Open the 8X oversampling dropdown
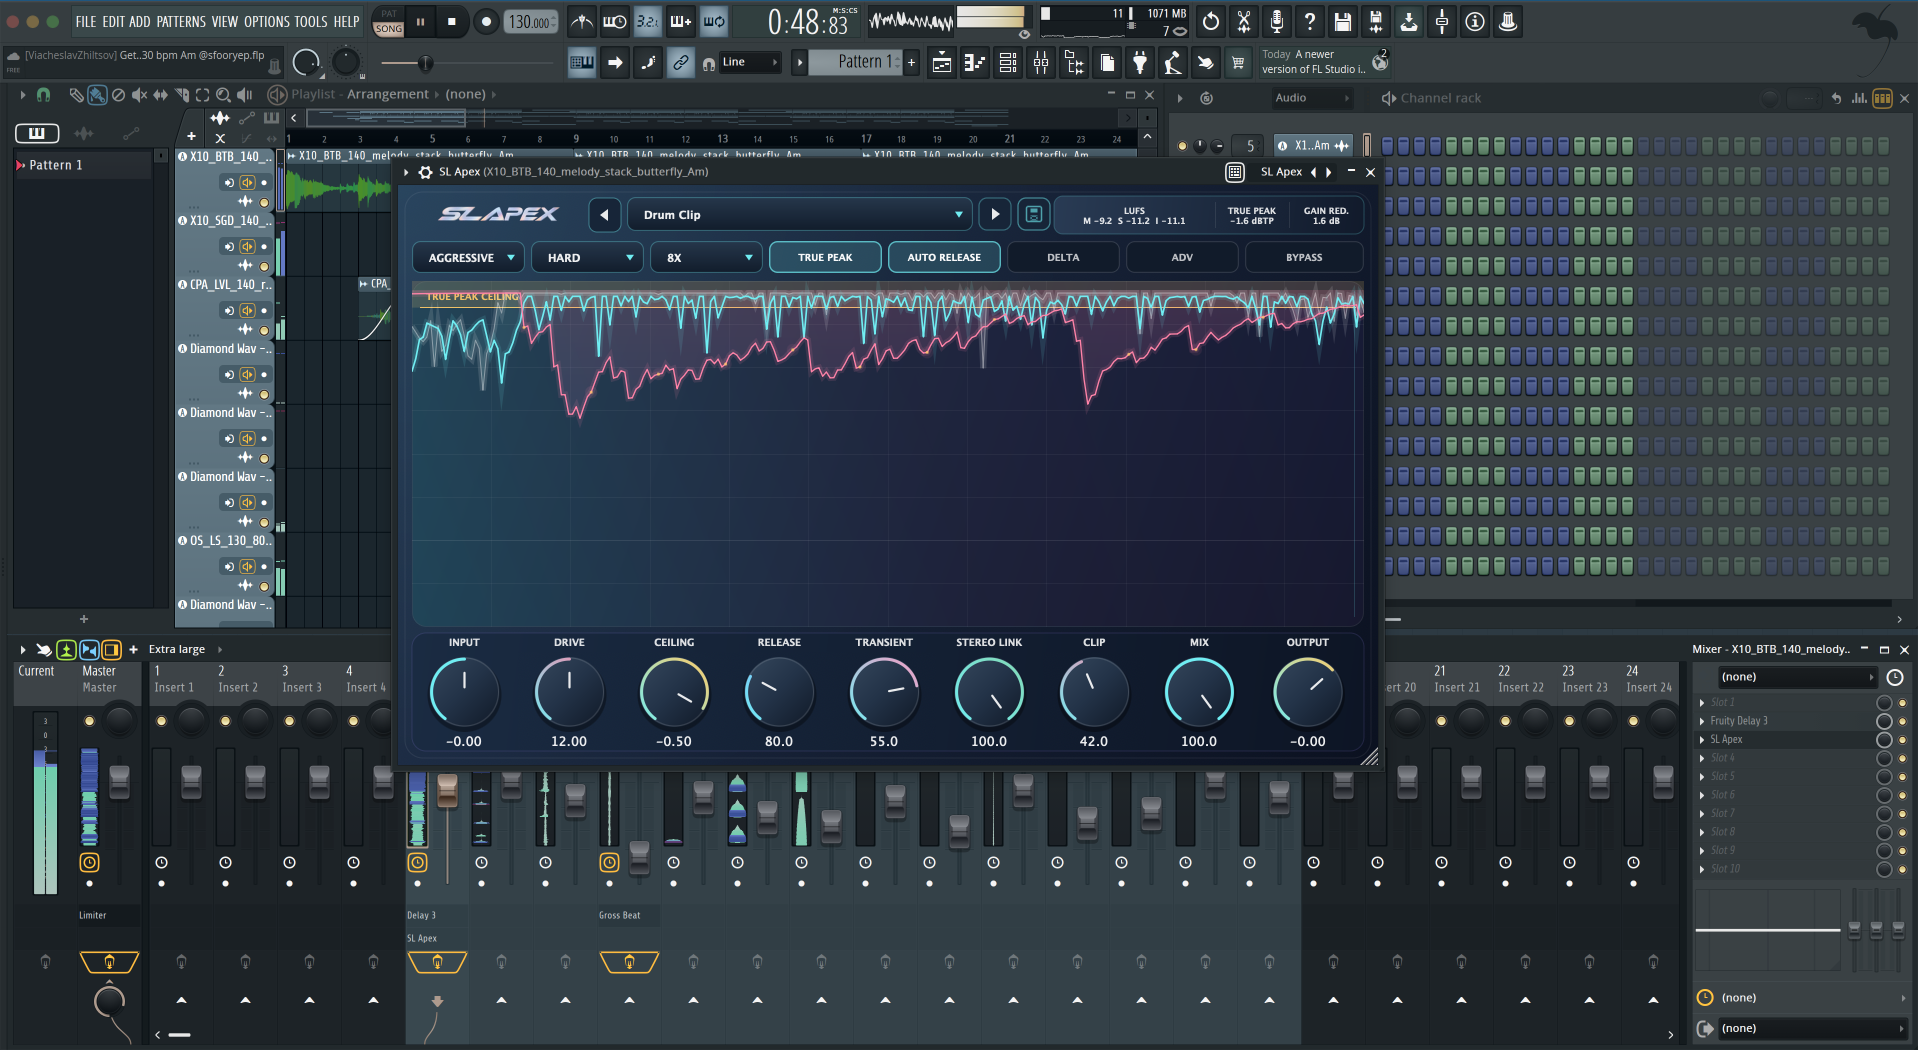Viewport: 1918px width, 1050px height. [x=706, y=257]
